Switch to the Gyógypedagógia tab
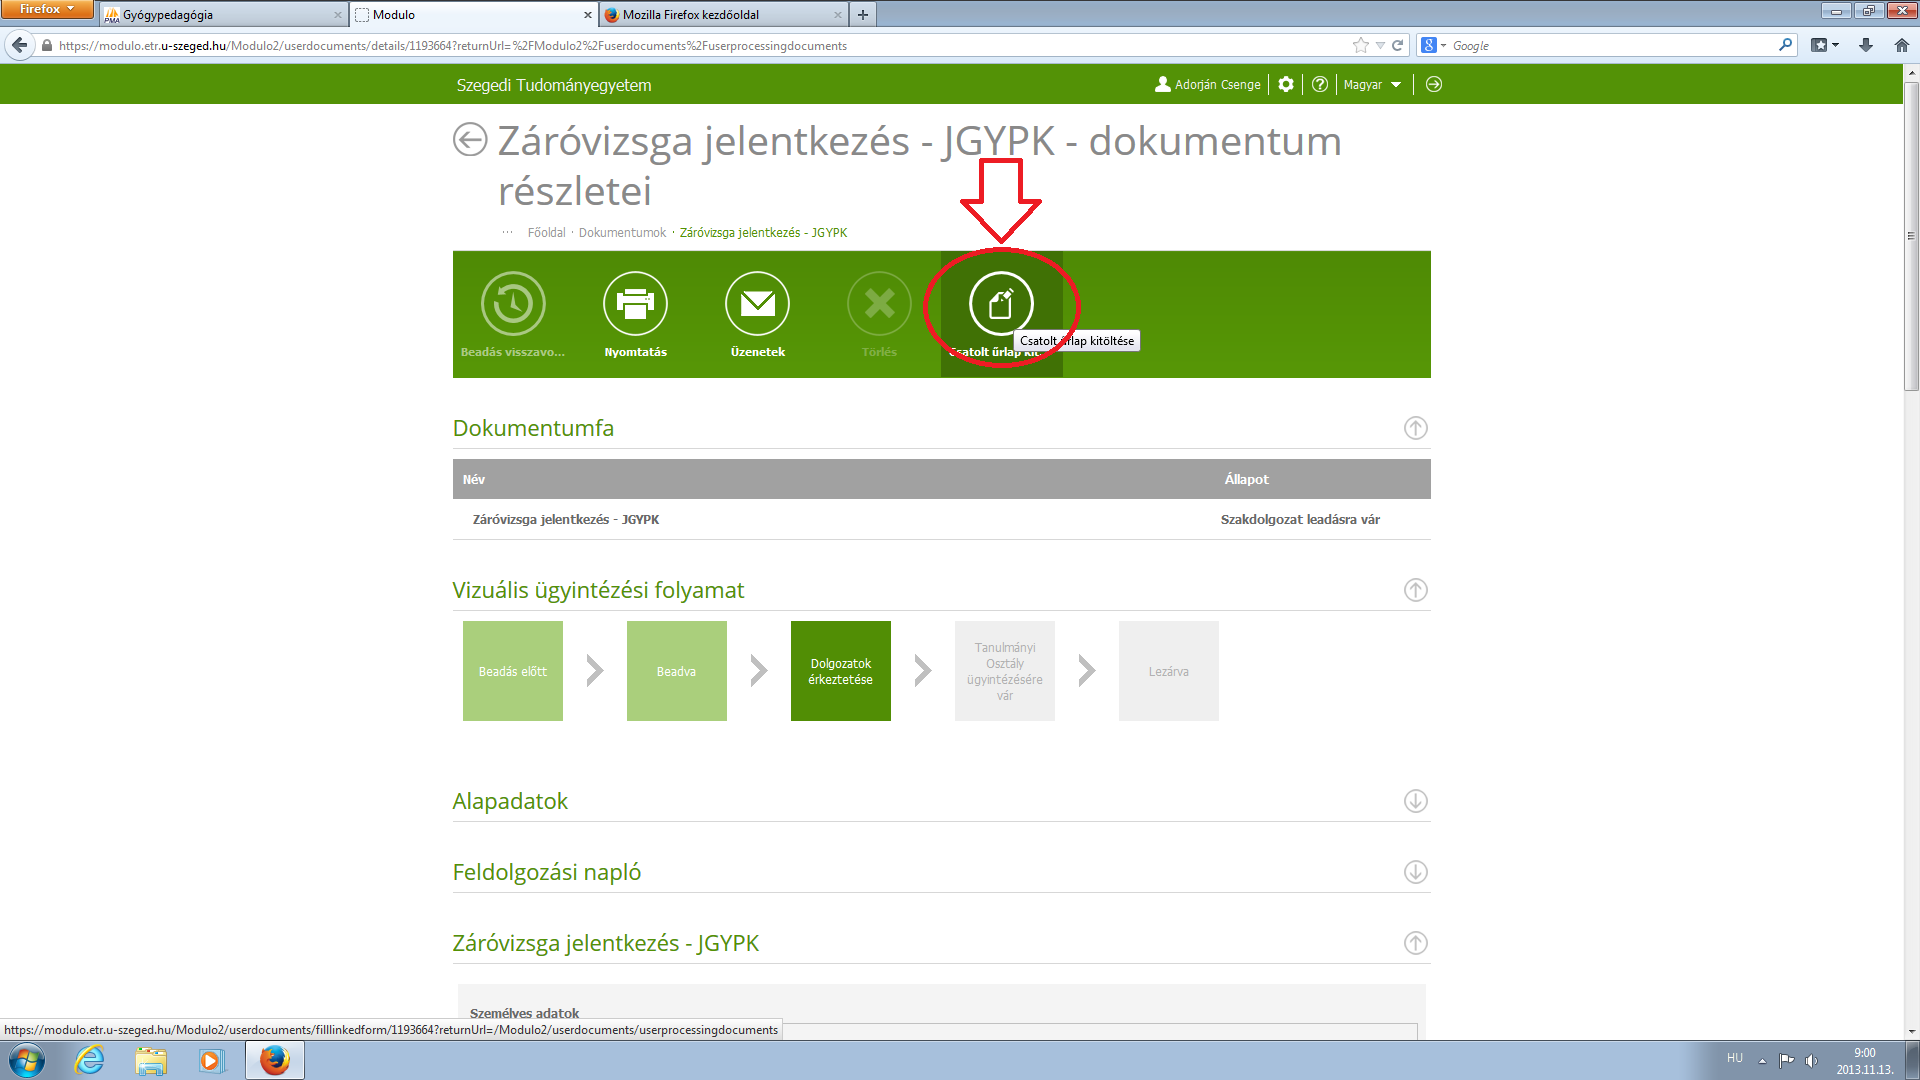The height and width of the screenshot is (1080, 1920). [x=220, y=15]
